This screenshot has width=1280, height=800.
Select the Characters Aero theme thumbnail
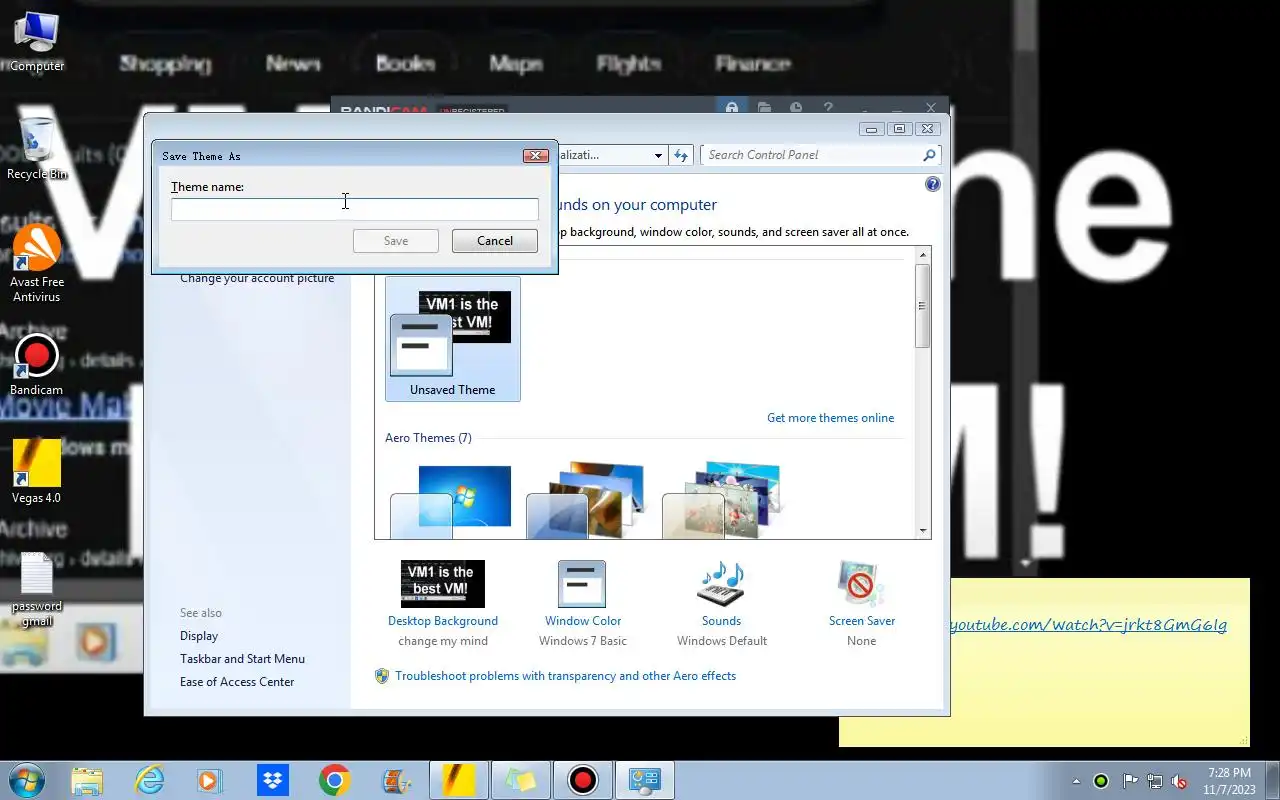(x=722, y=500)
